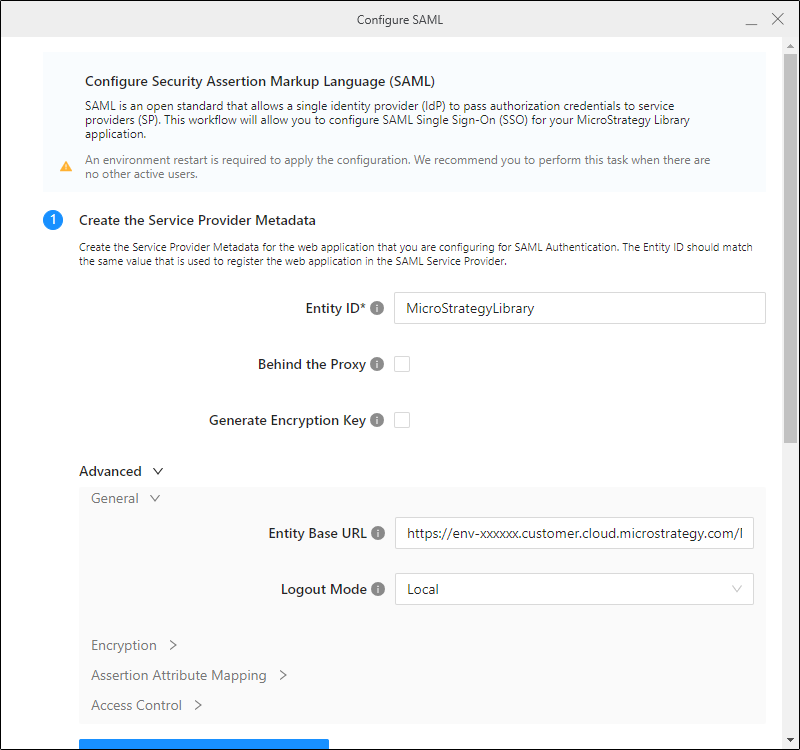Check the Generate Encryption Key box

click(x=402, y=420)
